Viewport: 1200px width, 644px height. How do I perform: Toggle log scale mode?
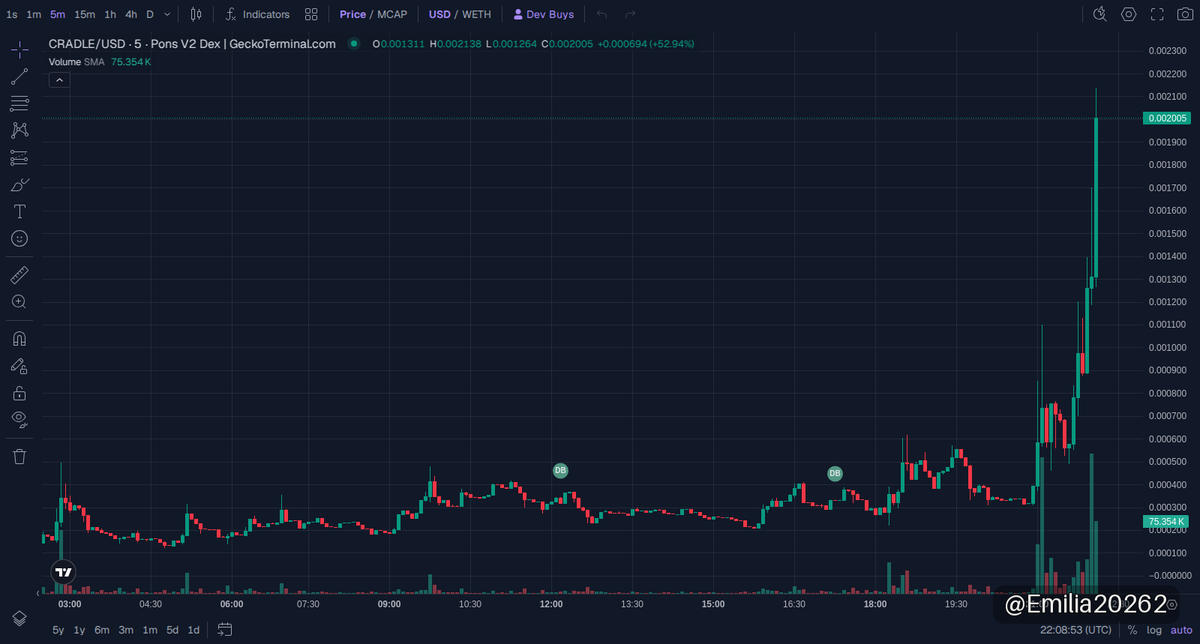(x=1154, y=630)
